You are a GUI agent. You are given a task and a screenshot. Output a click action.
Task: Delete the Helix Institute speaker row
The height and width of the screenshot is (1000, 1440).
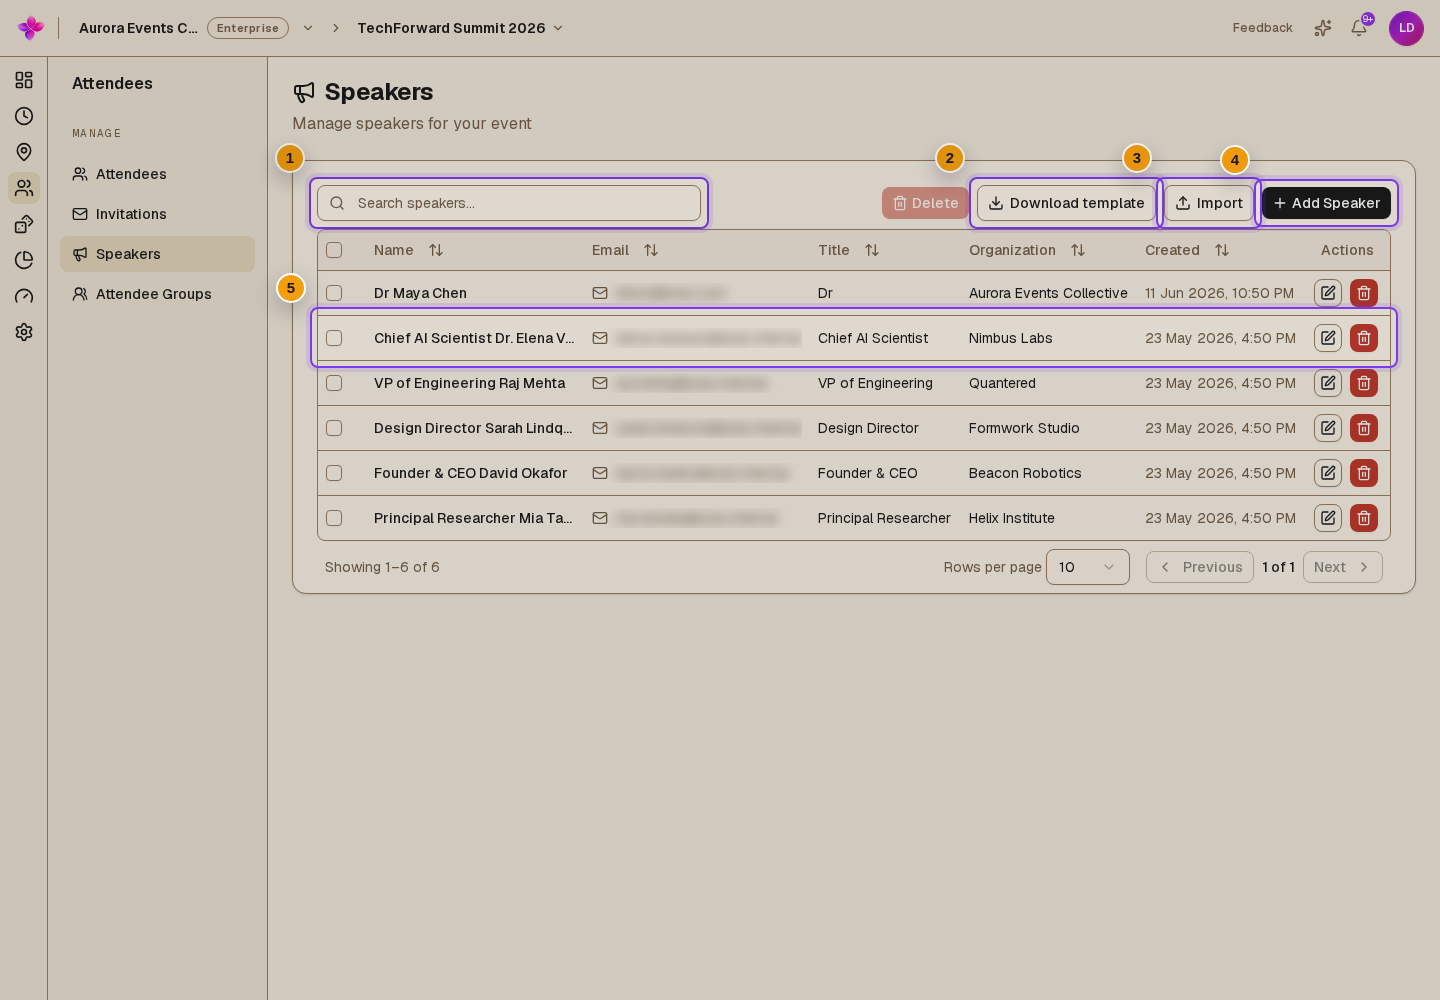click(1364, 518)
